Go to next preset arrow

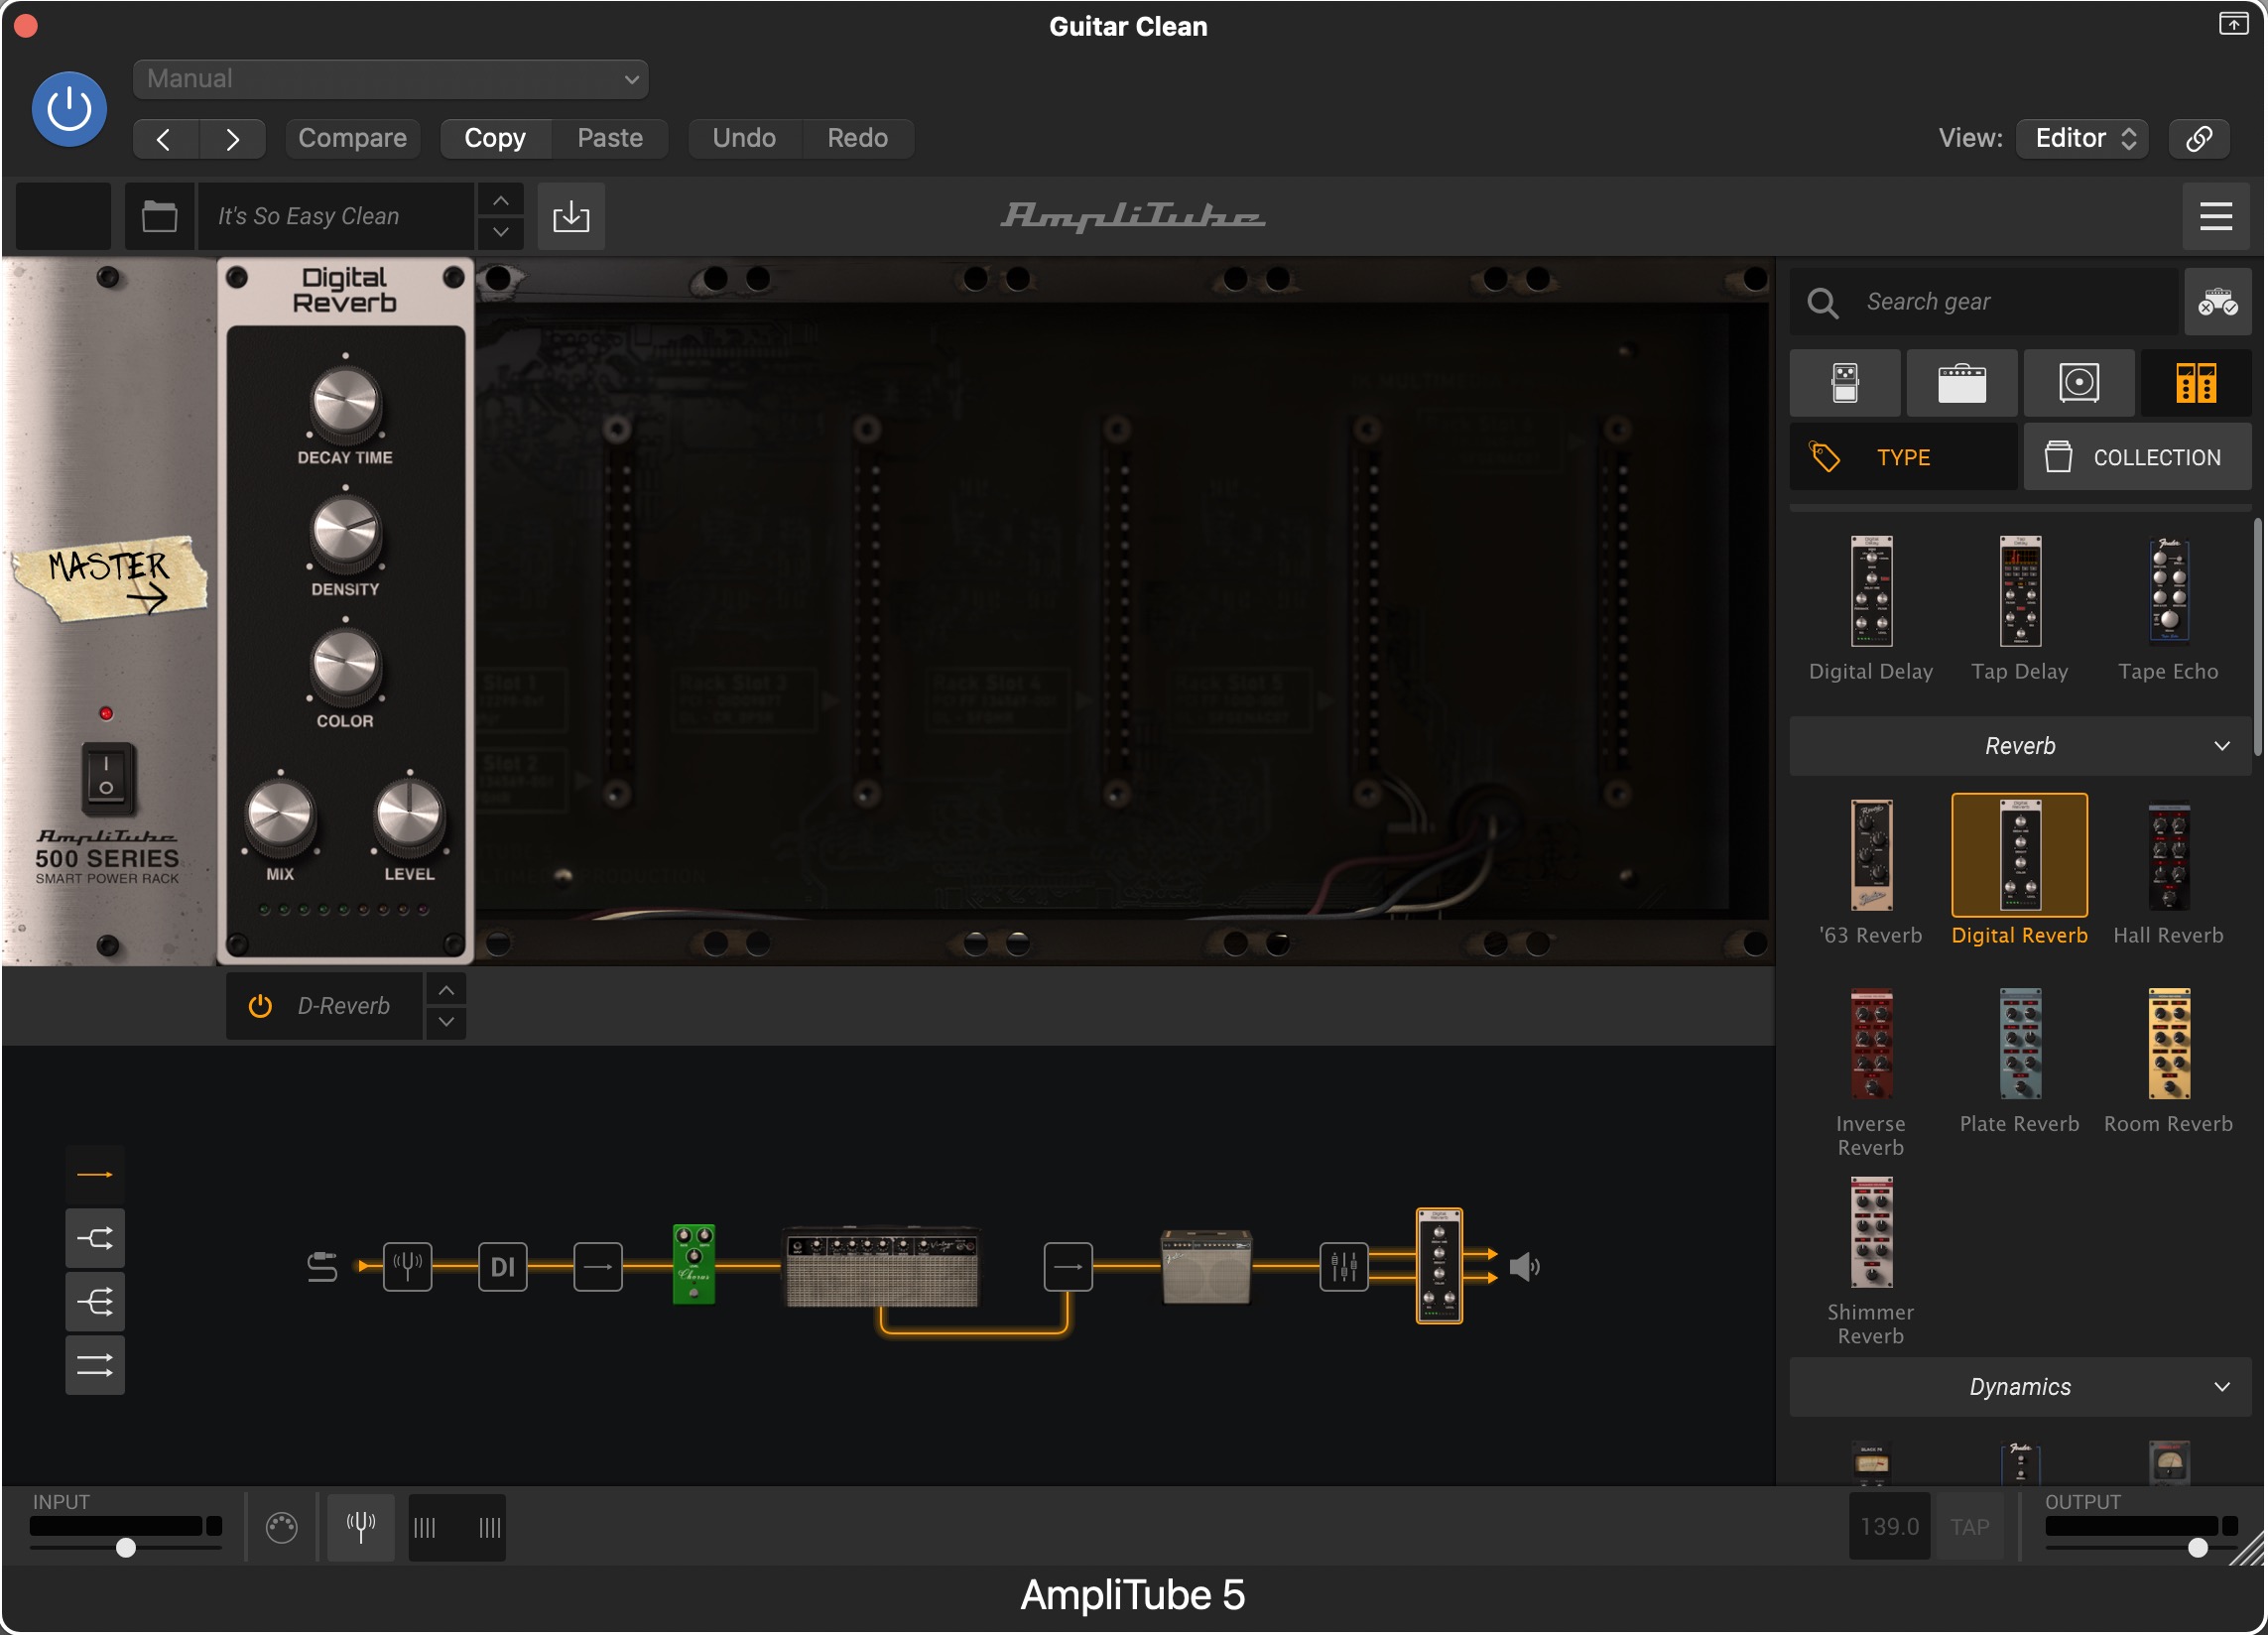coord(232,138)
